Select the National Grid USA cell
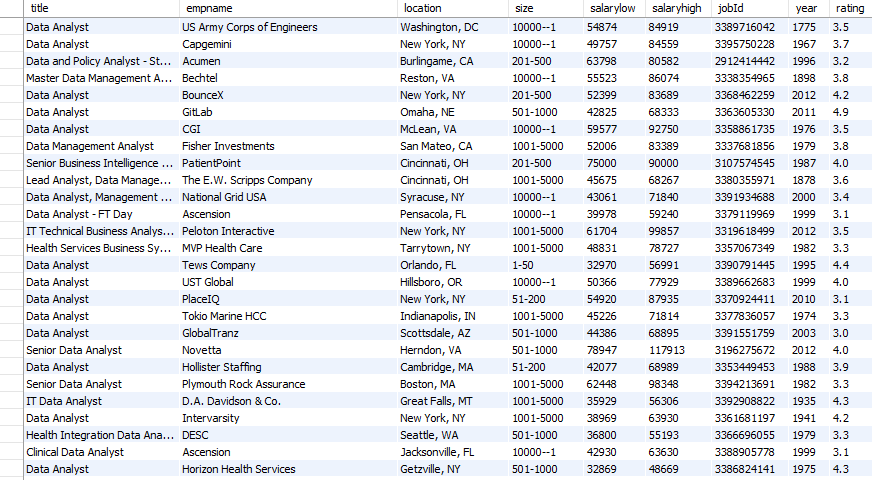Image resolution: width=872 pixels, height=480 pixels. [x=288, y=197]
